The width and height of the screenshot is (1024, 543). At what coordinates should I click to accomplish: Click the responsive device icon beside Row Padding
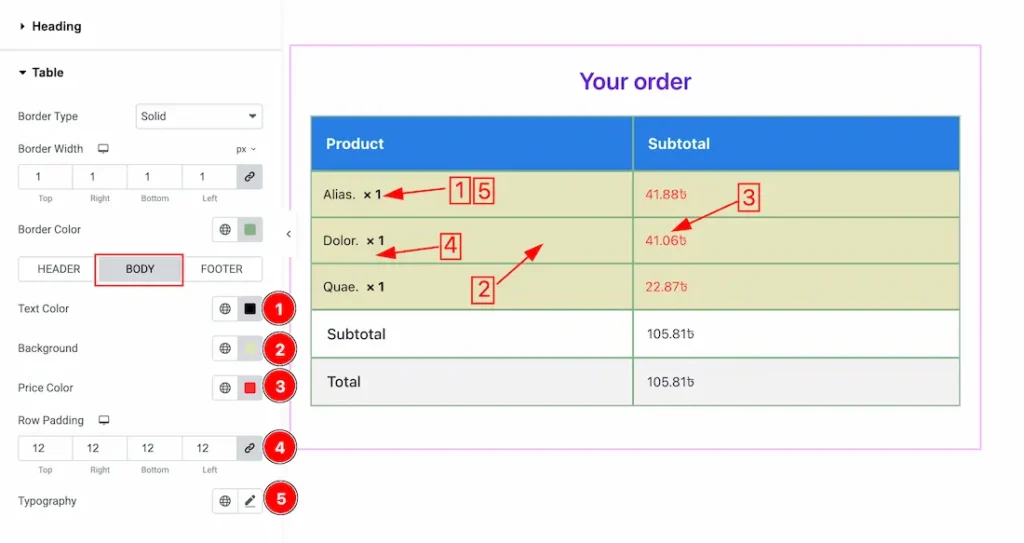tap(103, 420)
